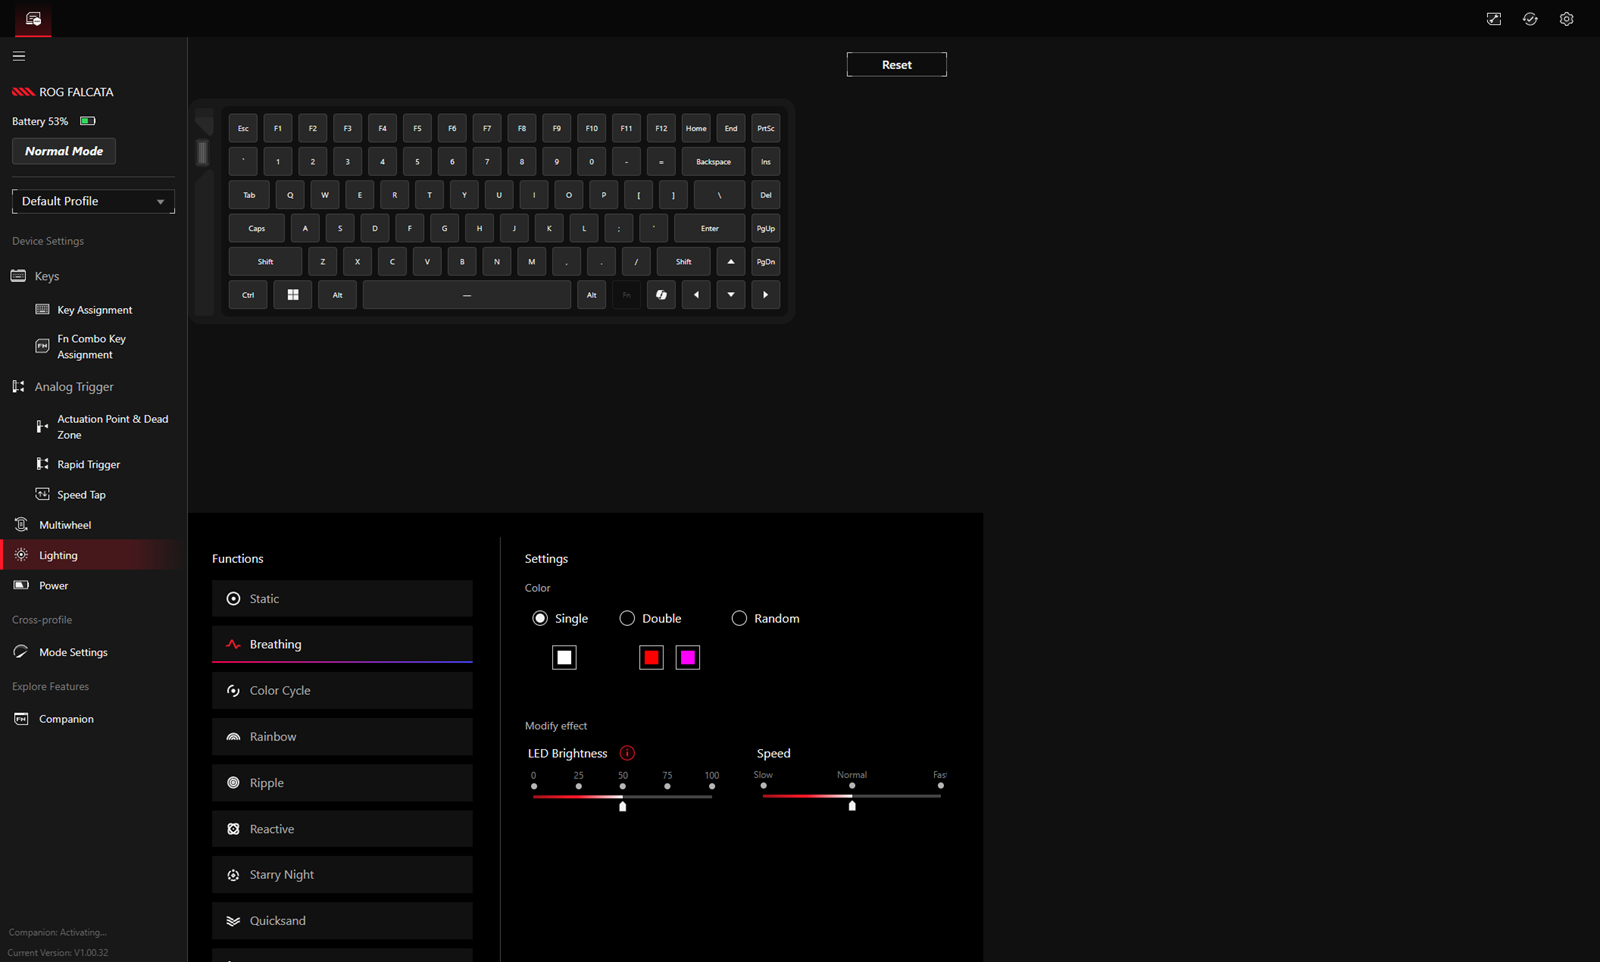Click the Windows logo key on keyboard
The height and width of the screenshot is (962, 1600).
click(x=293, y=295)
